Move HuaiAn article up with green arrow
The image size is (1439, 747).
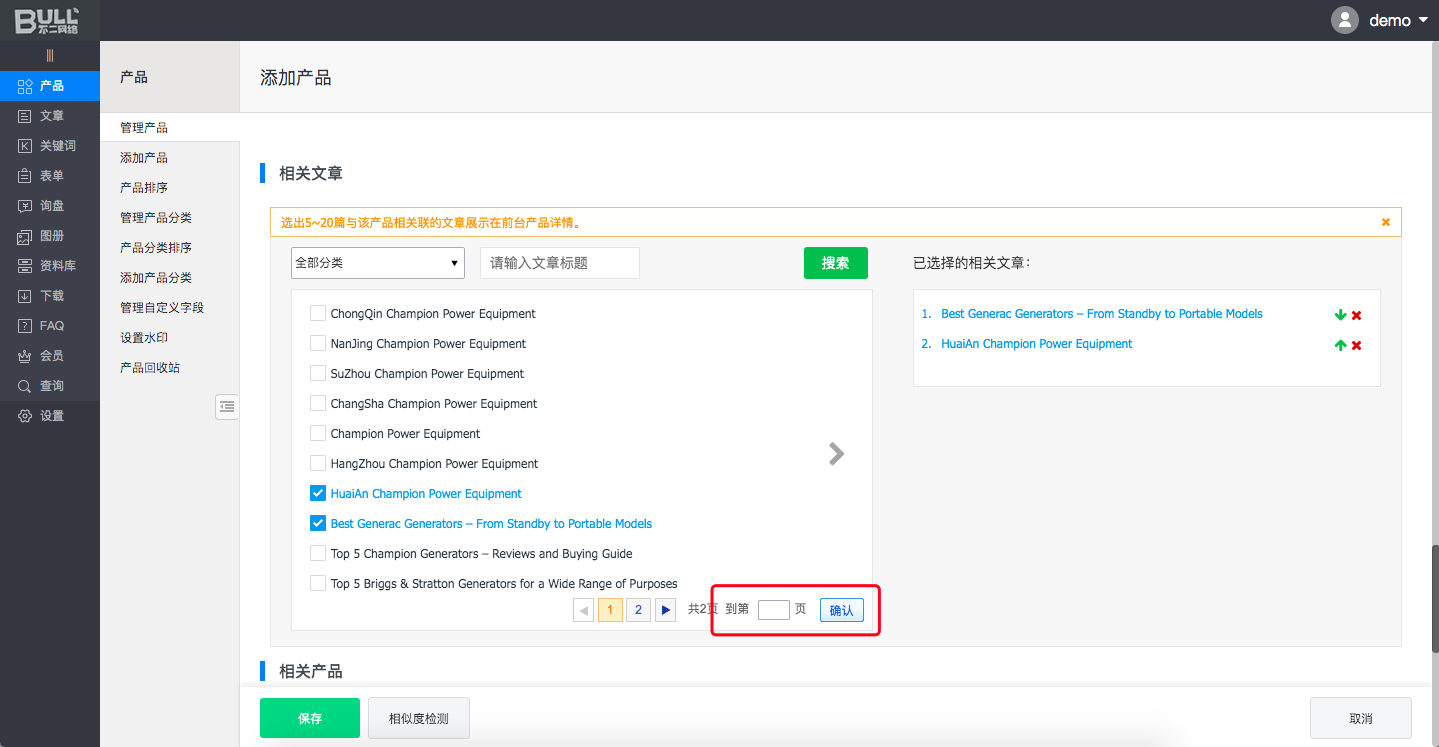(1340, 345)
